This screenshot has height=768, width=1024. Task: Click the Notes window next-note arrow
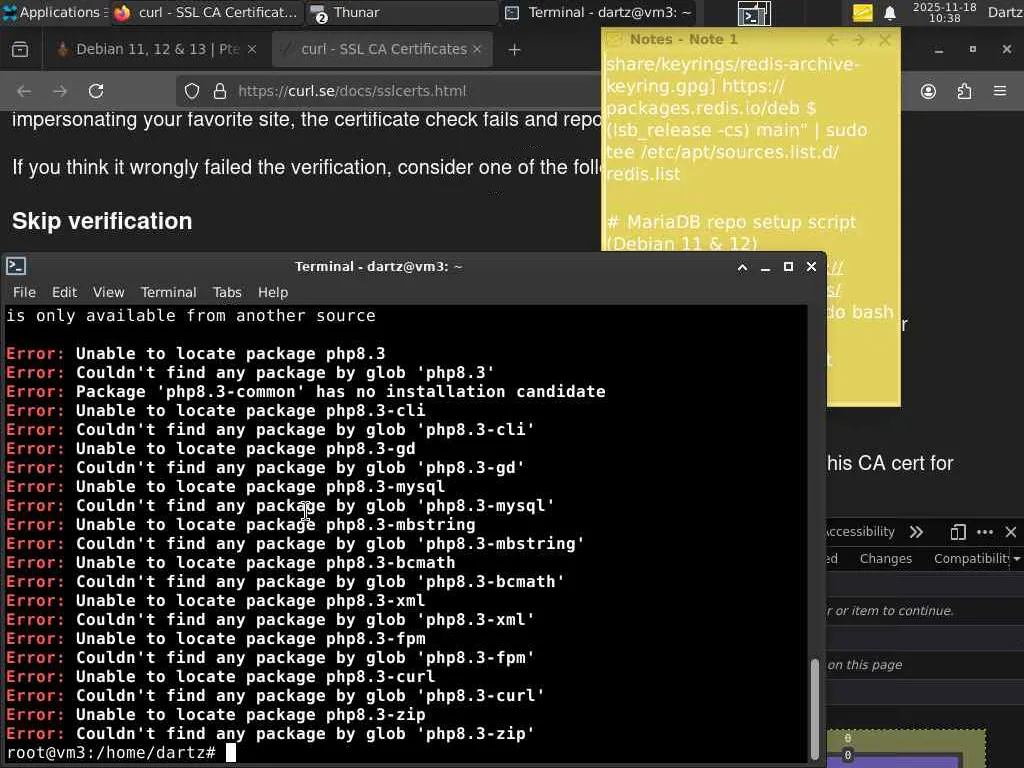[858, 40]
